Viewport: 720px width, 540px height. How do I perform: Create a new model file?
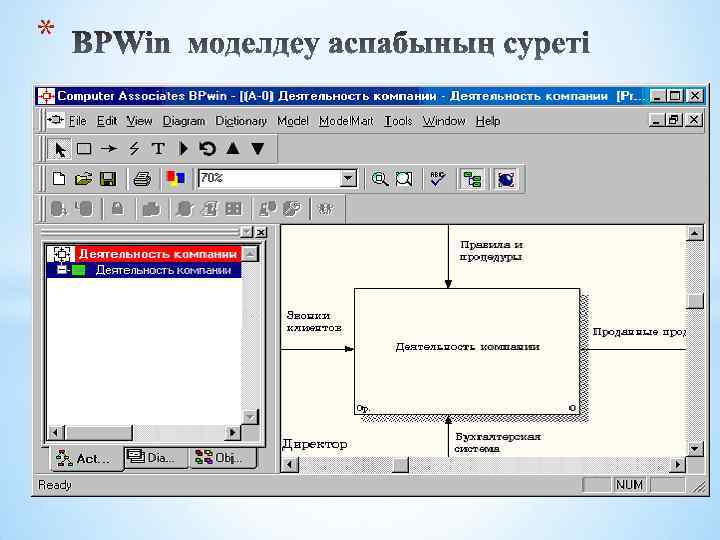[x=59, y=179]
